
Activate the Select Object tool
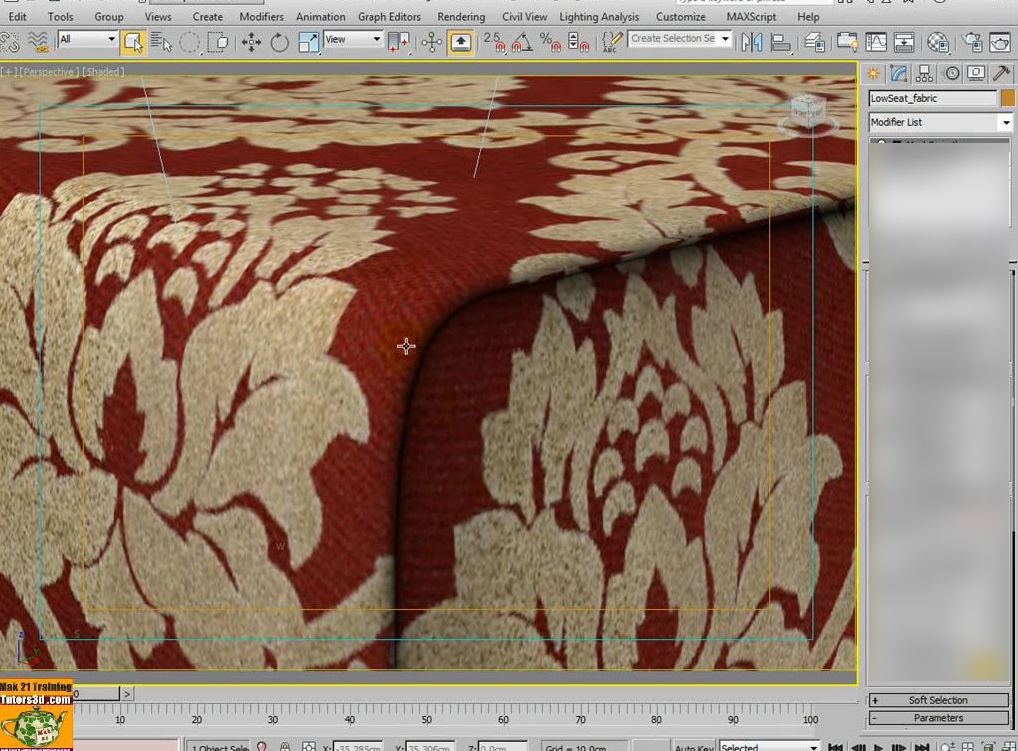pos(133,43)
